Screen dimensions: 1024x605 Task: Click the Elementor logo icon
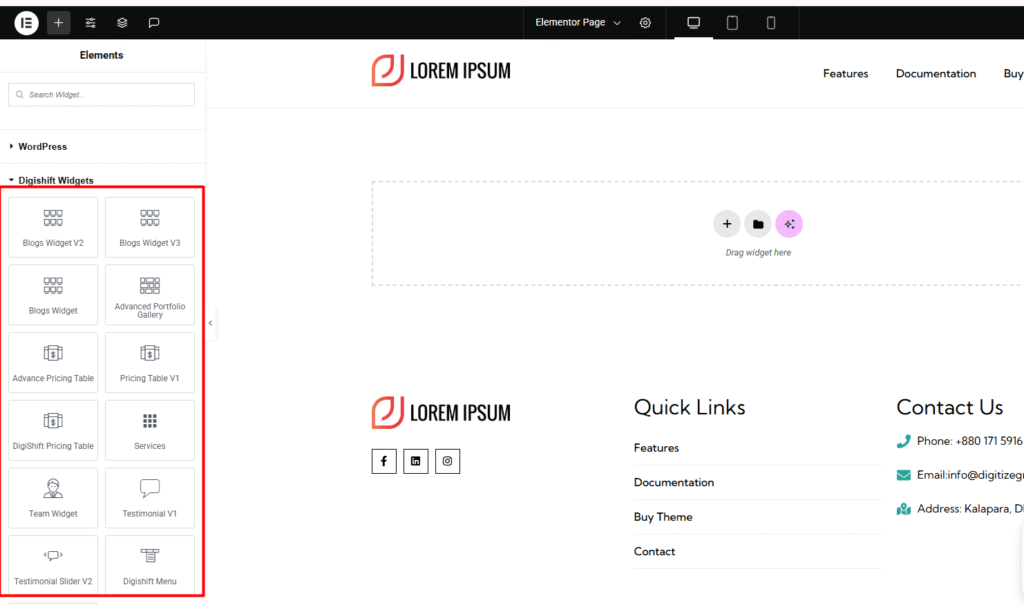26,22
